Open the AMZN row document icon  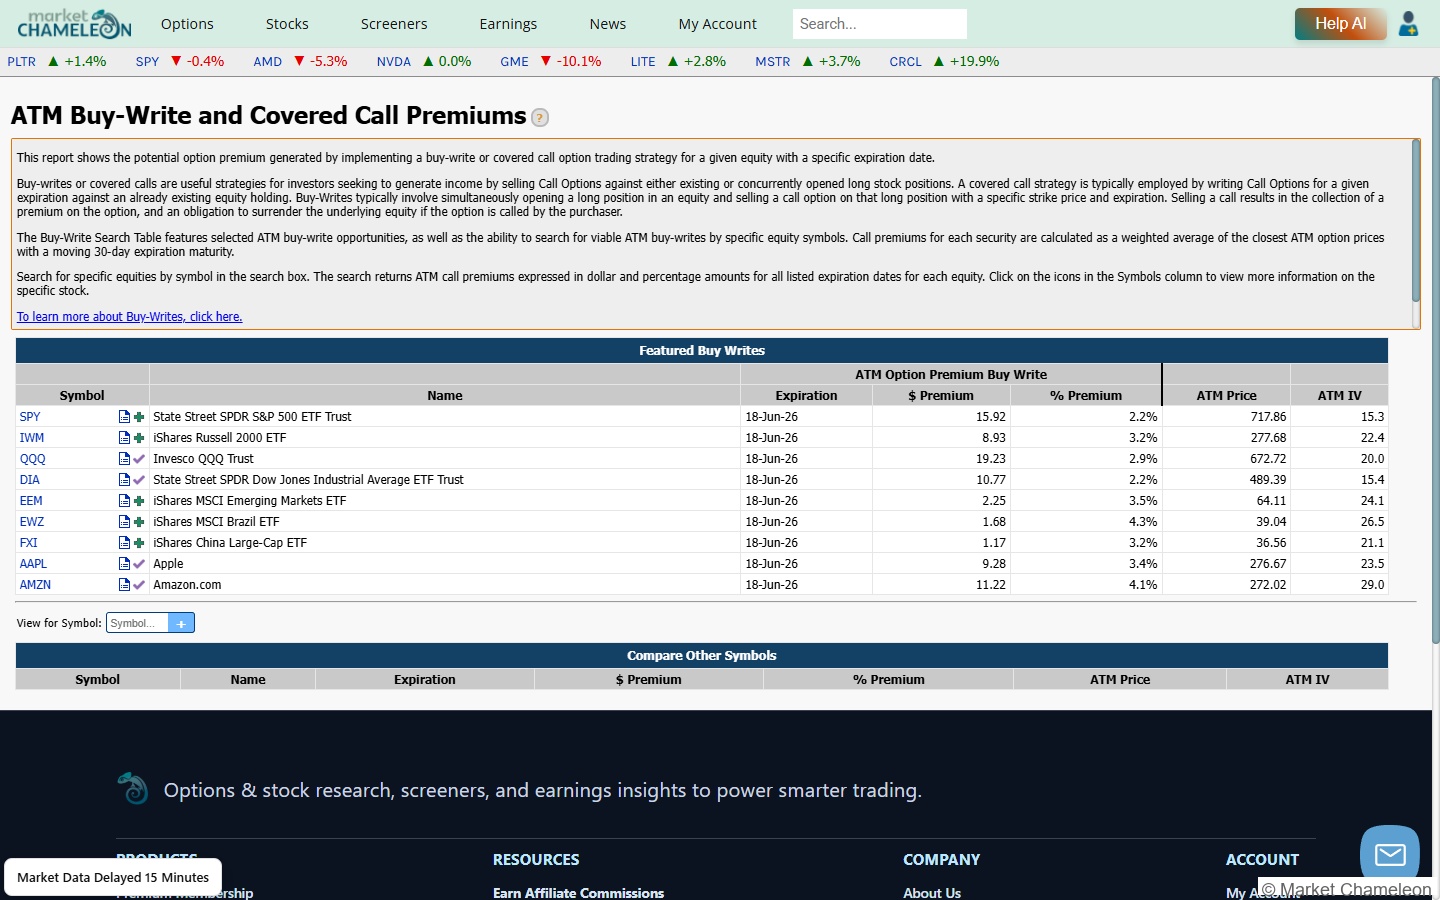[x=124, y=585]
